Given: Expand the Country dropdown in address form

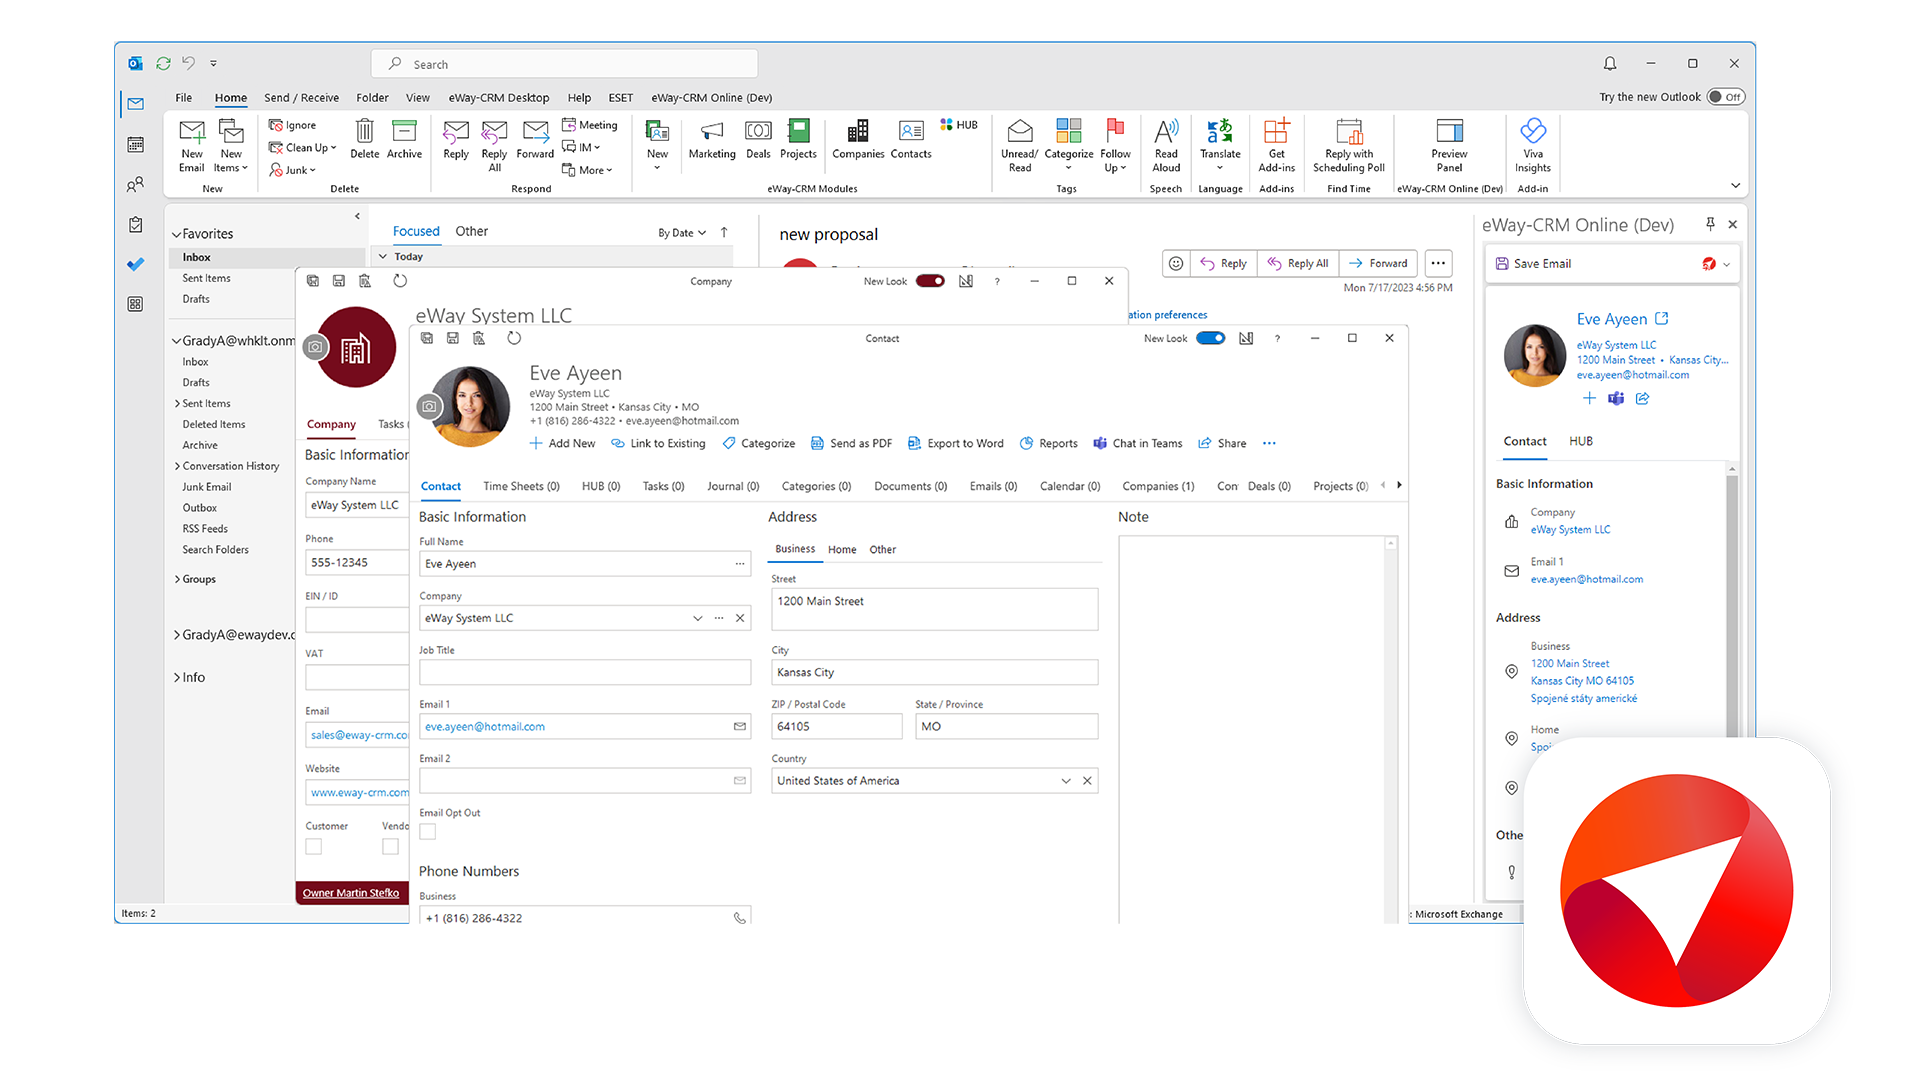Looking at the screenshot, I should (1067, 781).
